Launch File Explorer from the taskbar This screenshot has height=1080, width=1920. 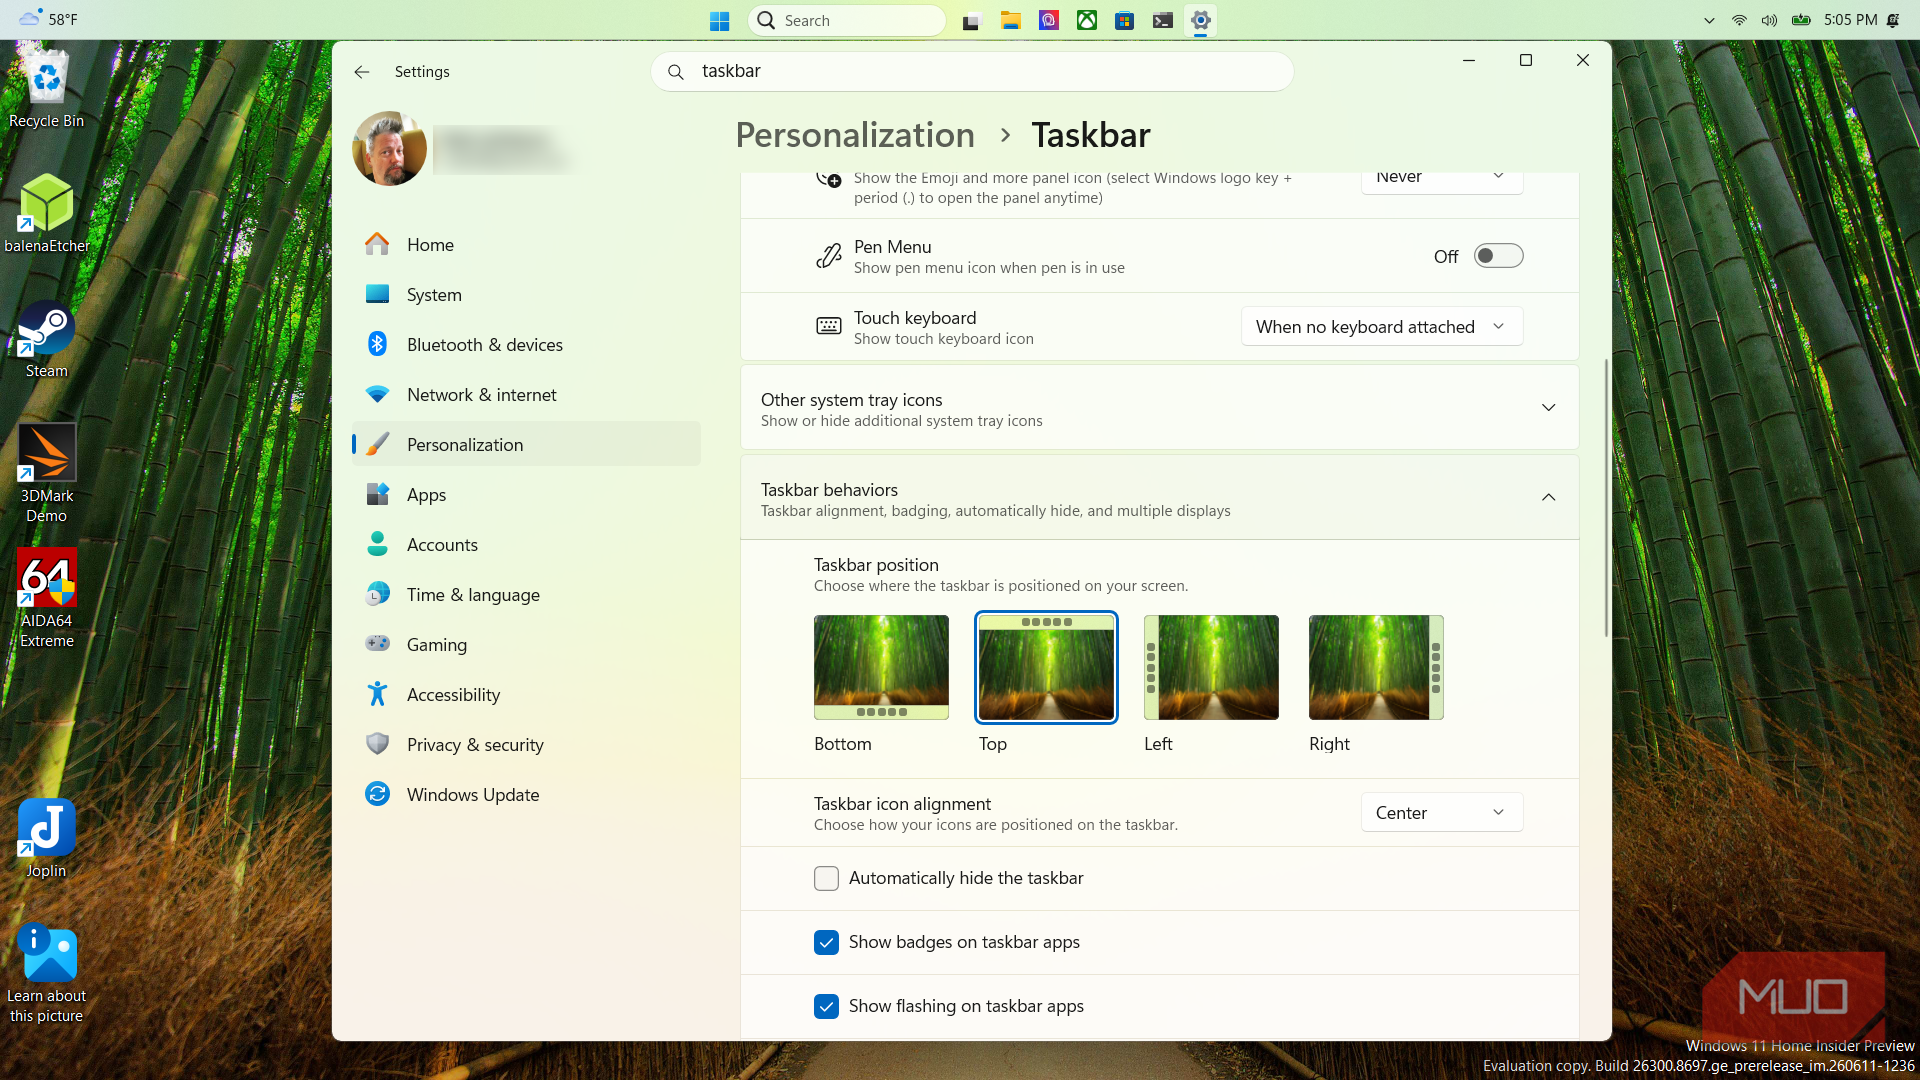click(1010, 20)
